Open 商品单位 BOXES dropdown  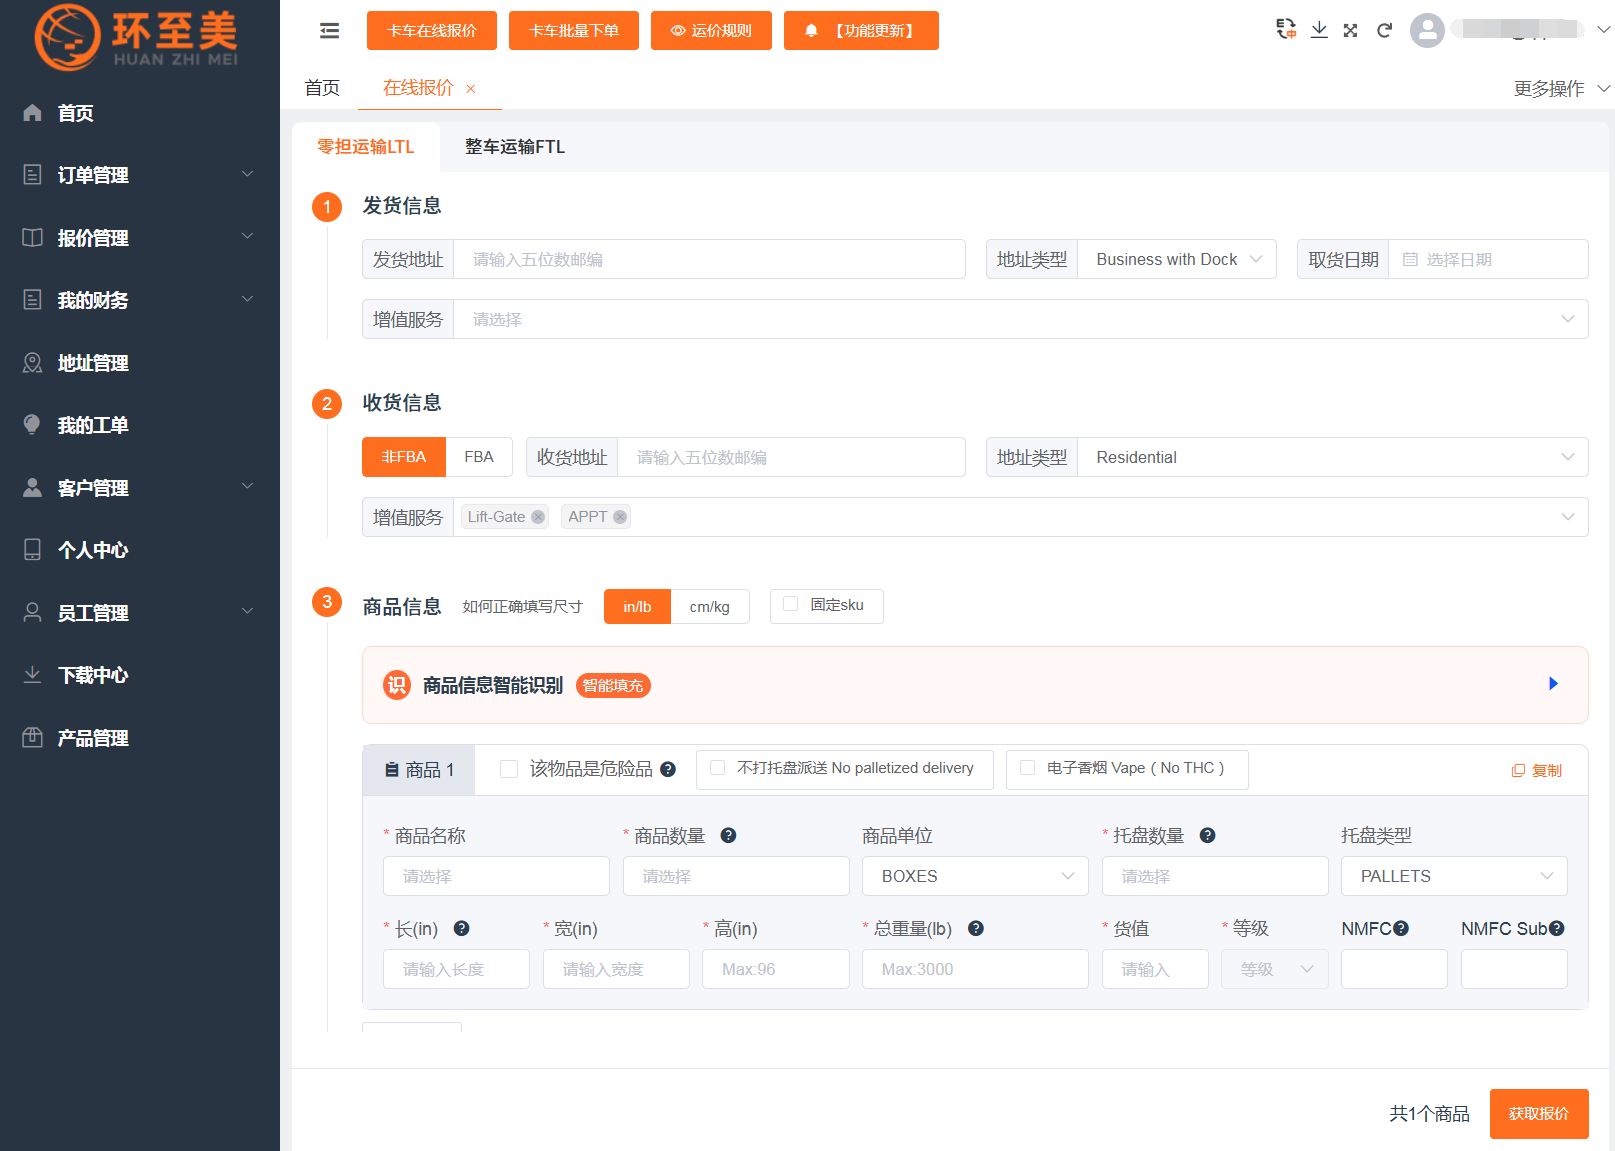[975, 876]
